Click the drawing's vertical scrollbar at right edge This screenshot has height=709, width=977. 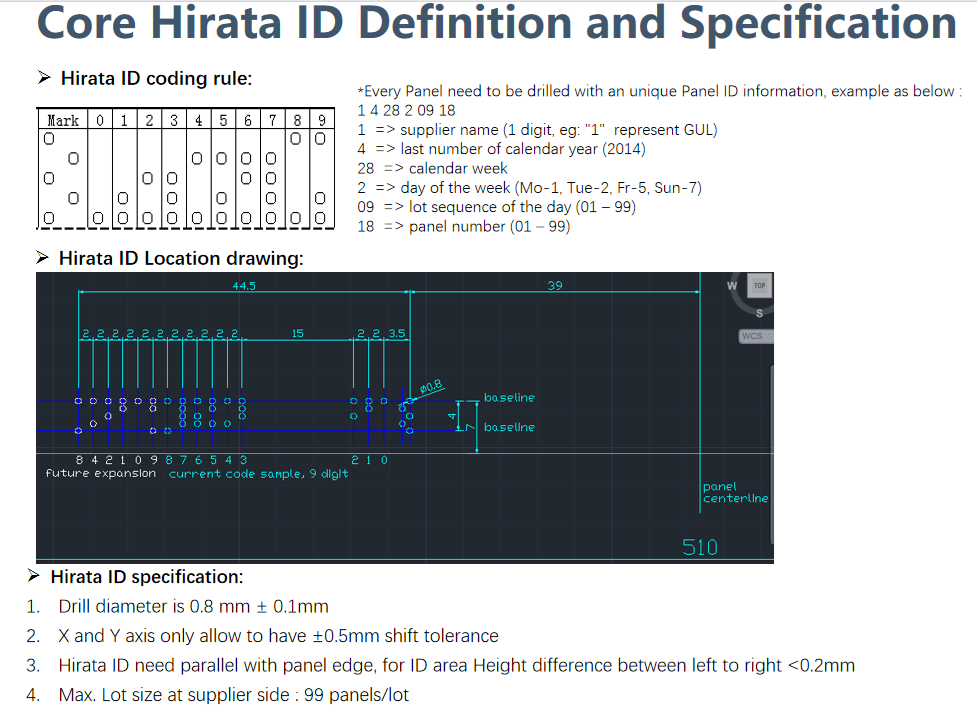(x=771, y=455)
